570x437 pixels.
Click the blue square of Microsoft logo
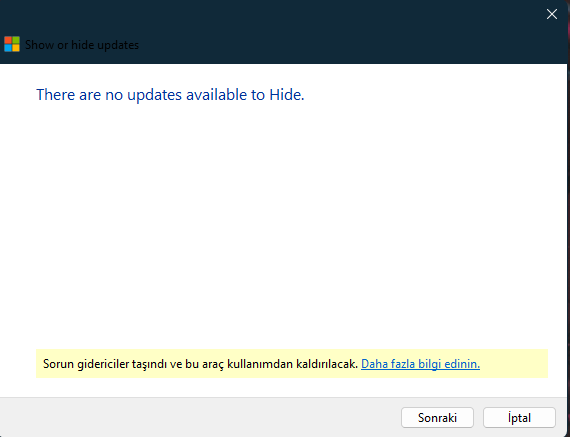8,48
